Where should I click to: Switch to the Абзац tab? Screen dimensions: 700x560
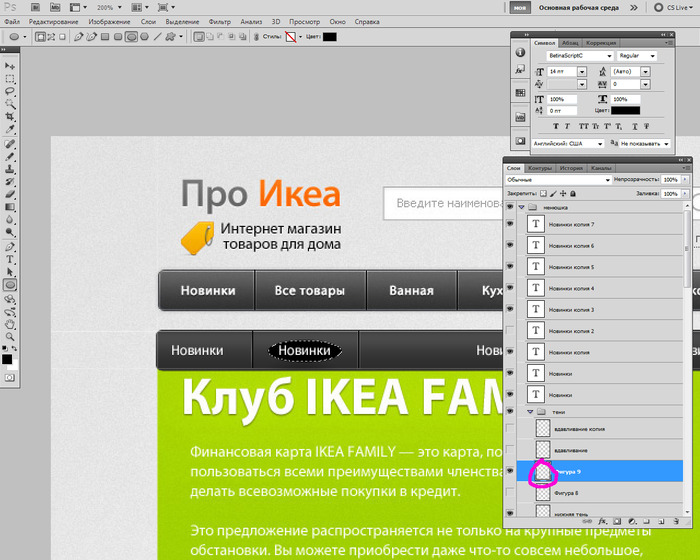[x=570, y=43]
